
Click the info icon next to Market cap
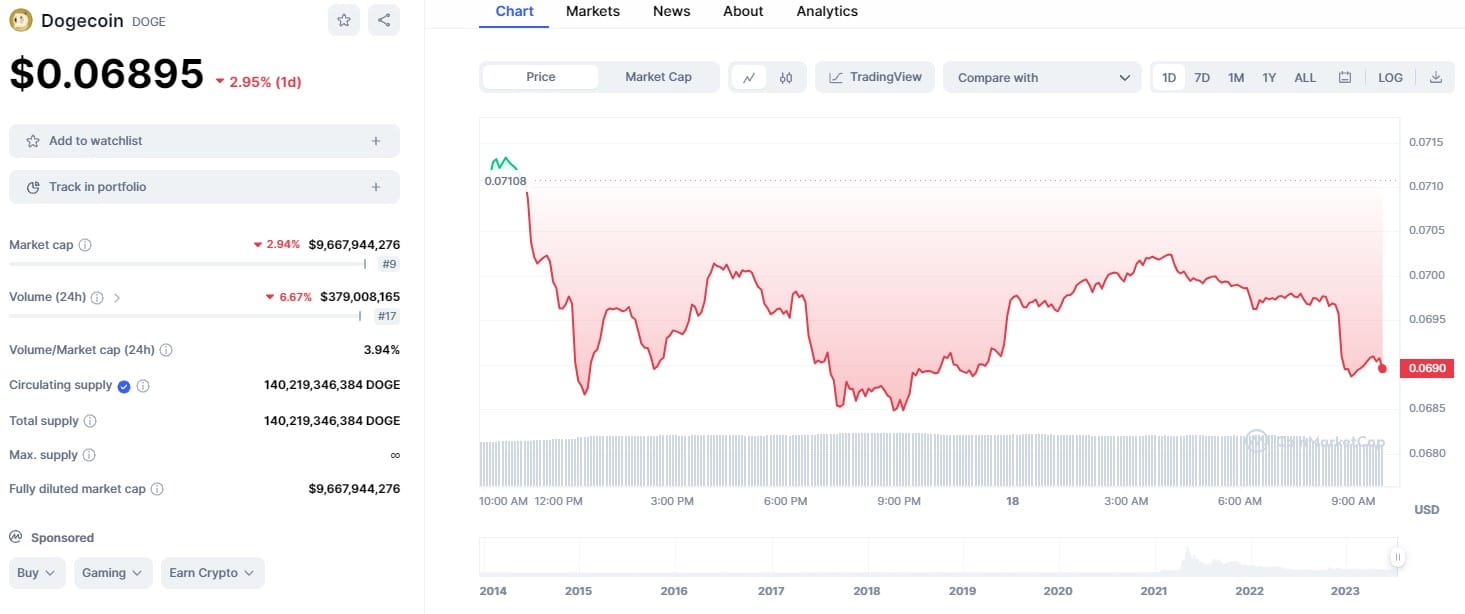tap(85, 245)
